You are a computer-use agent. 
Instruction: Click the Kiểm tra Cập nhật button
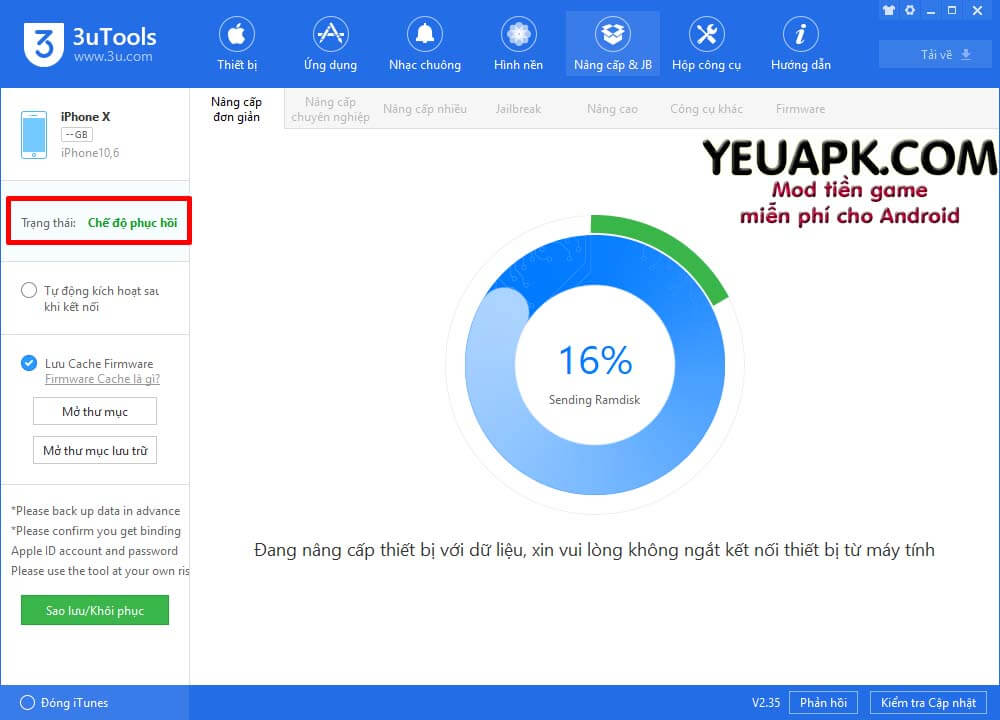[x=928, y=703]
